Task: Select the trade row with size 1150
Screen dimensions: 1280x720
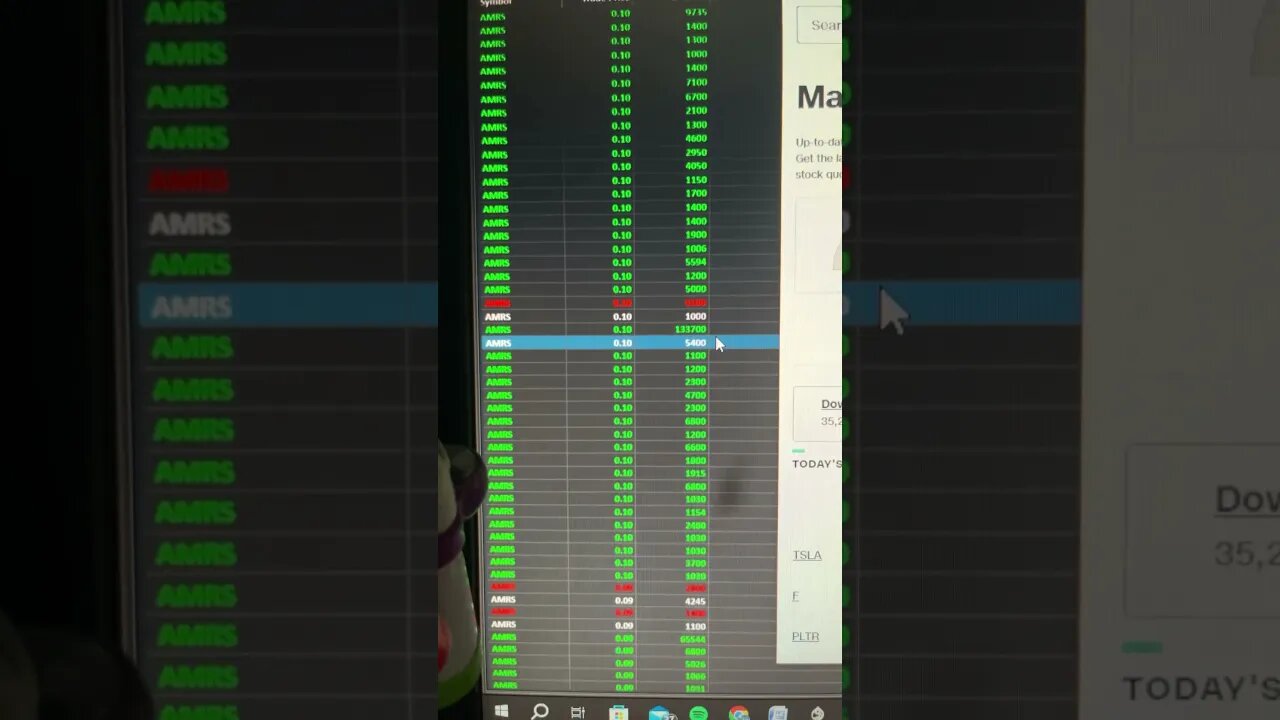Action: pos(630,180)
